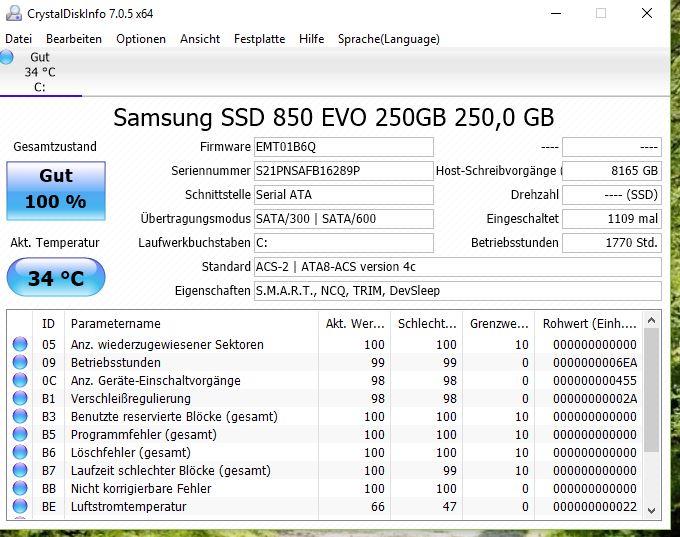Click the Drehzahl value ---- (SSD)
Viewport: 680px width, 537px height.
tap(612, 195)
